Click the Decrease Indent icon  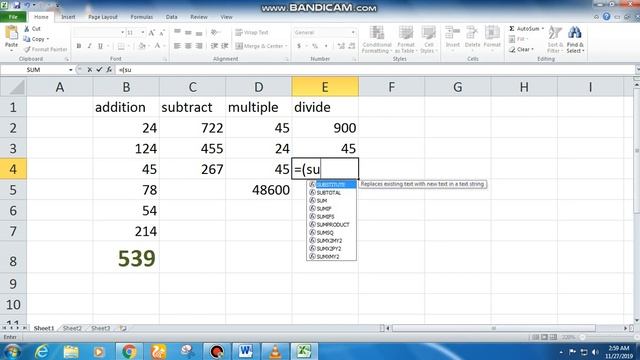[214, 46]
